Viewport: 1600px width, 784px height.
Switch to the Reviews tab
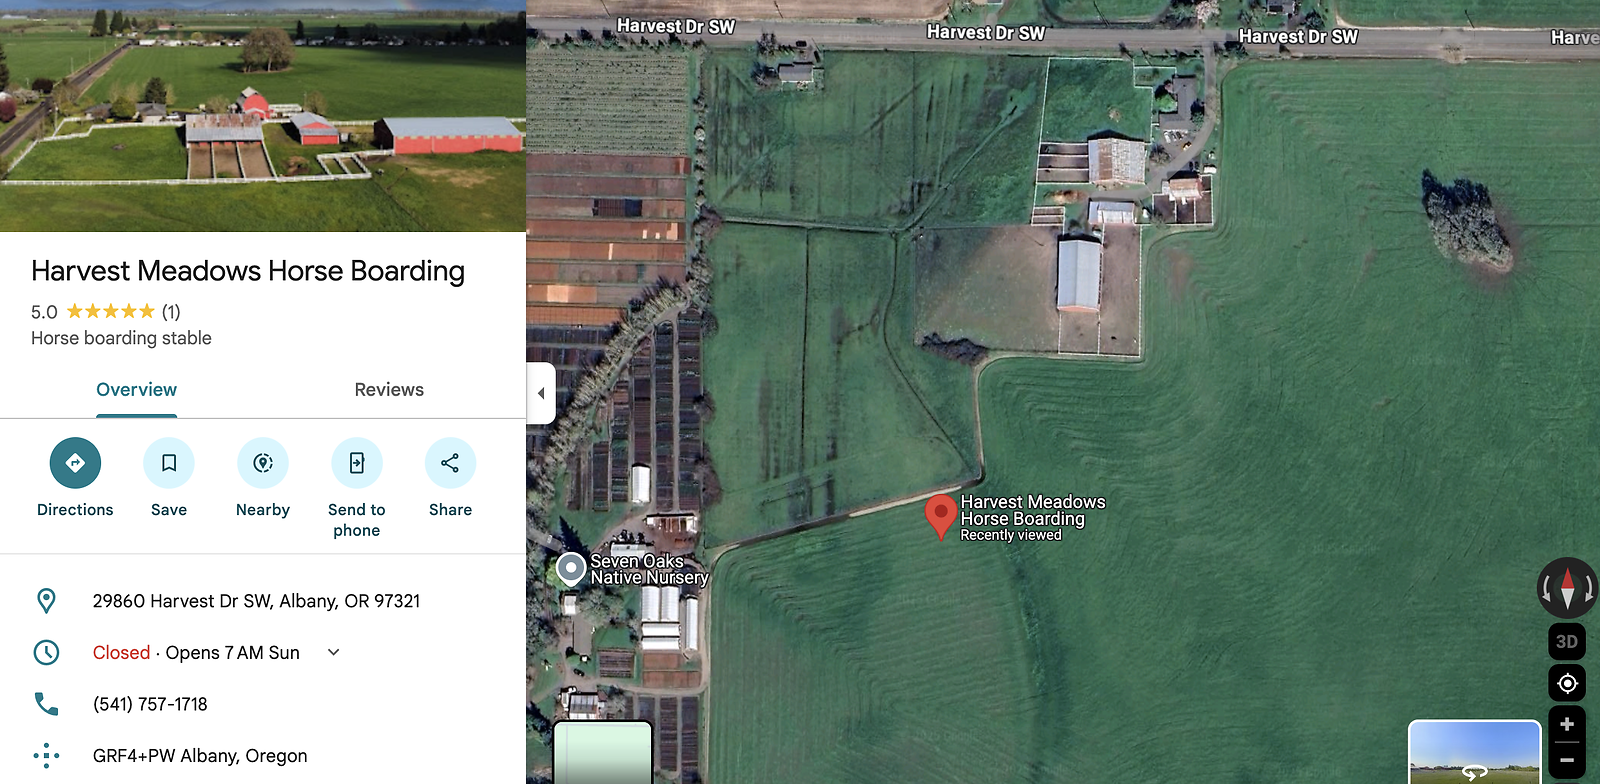389,390
